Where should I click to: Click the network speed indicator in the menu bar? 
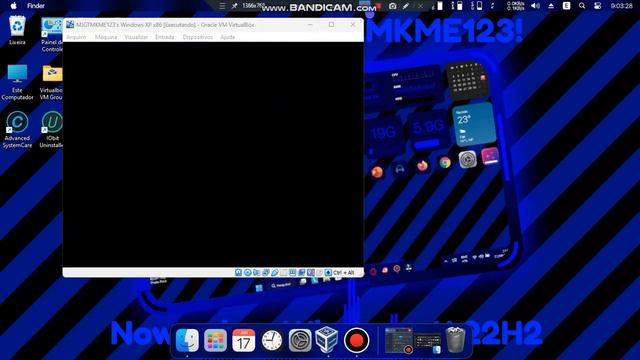[x=516, y=6]
